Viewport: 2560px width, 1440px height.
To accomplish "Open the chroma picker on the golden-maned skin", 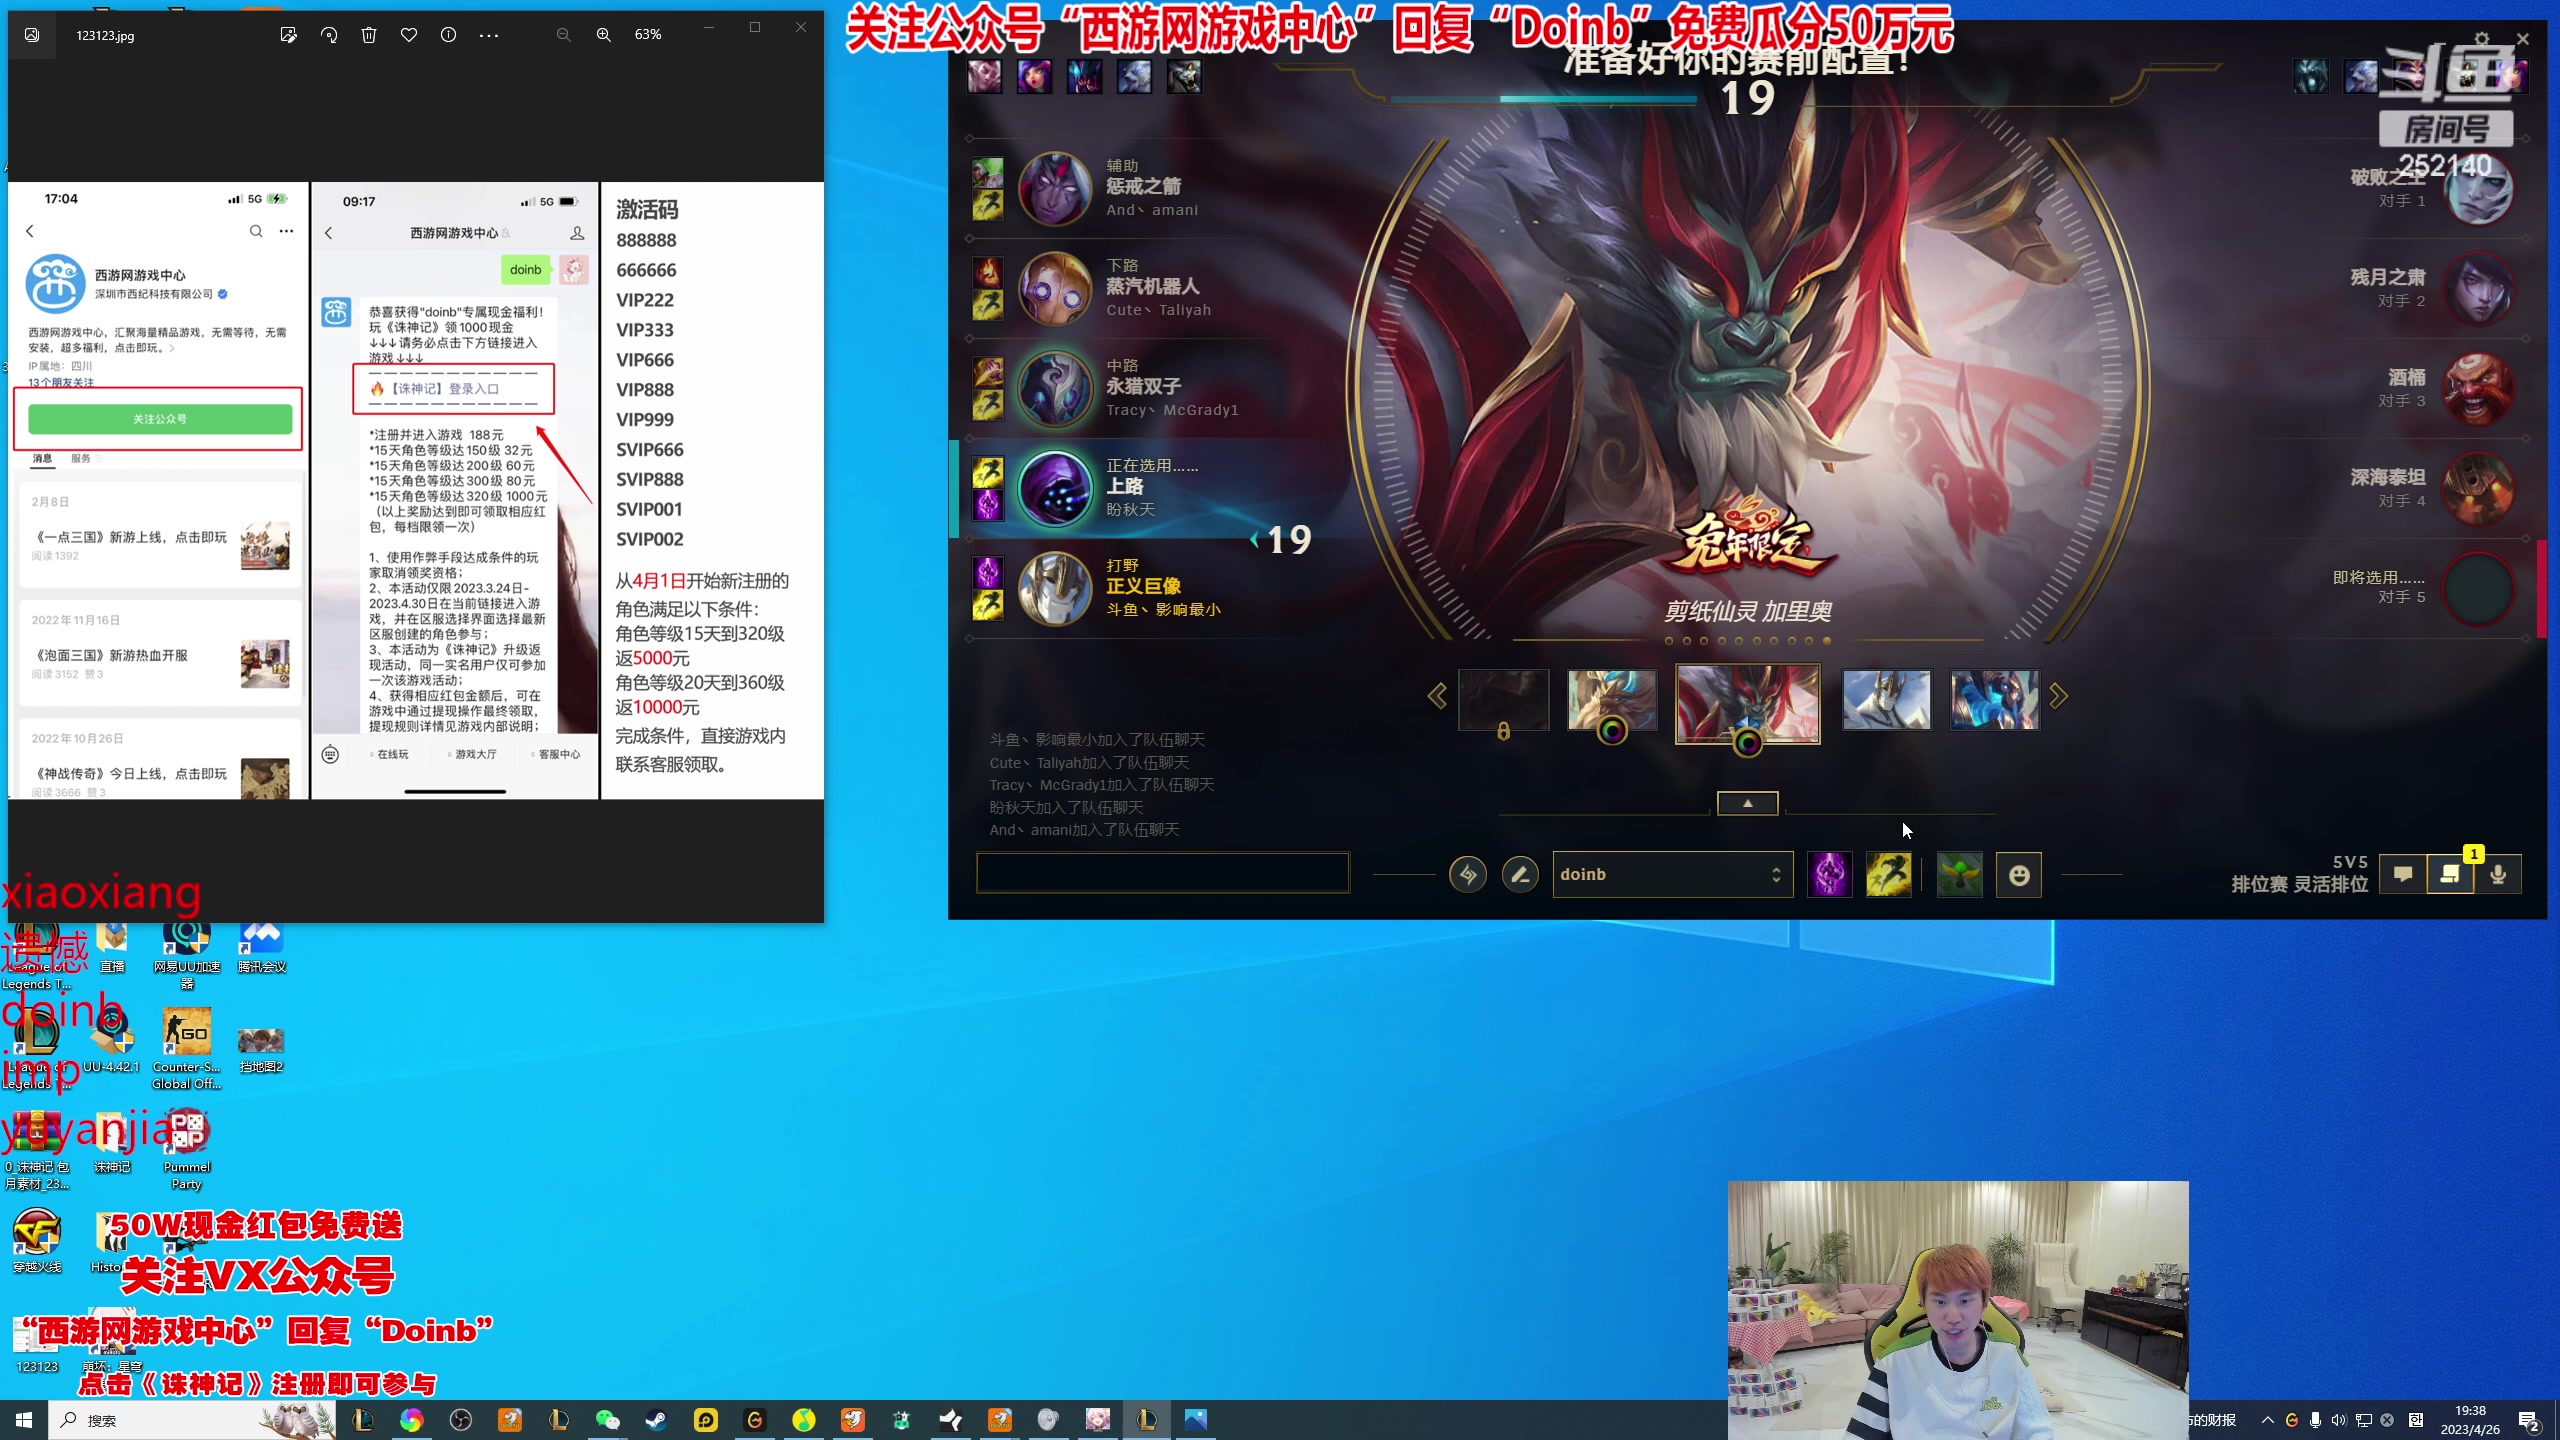I will click(x=1612, y=731).
